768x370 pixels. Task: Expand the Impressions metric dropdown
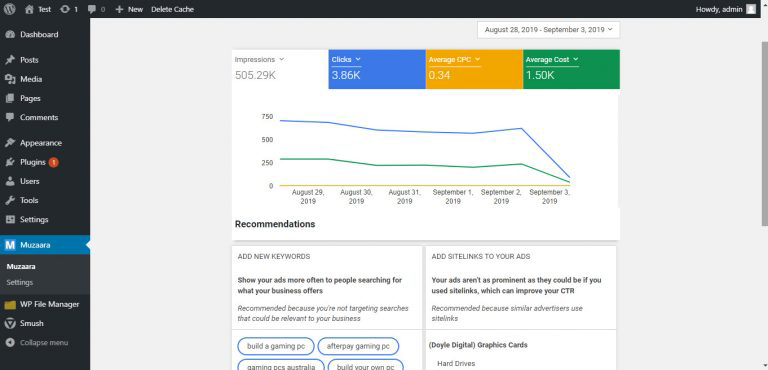[x=282, y=59]
